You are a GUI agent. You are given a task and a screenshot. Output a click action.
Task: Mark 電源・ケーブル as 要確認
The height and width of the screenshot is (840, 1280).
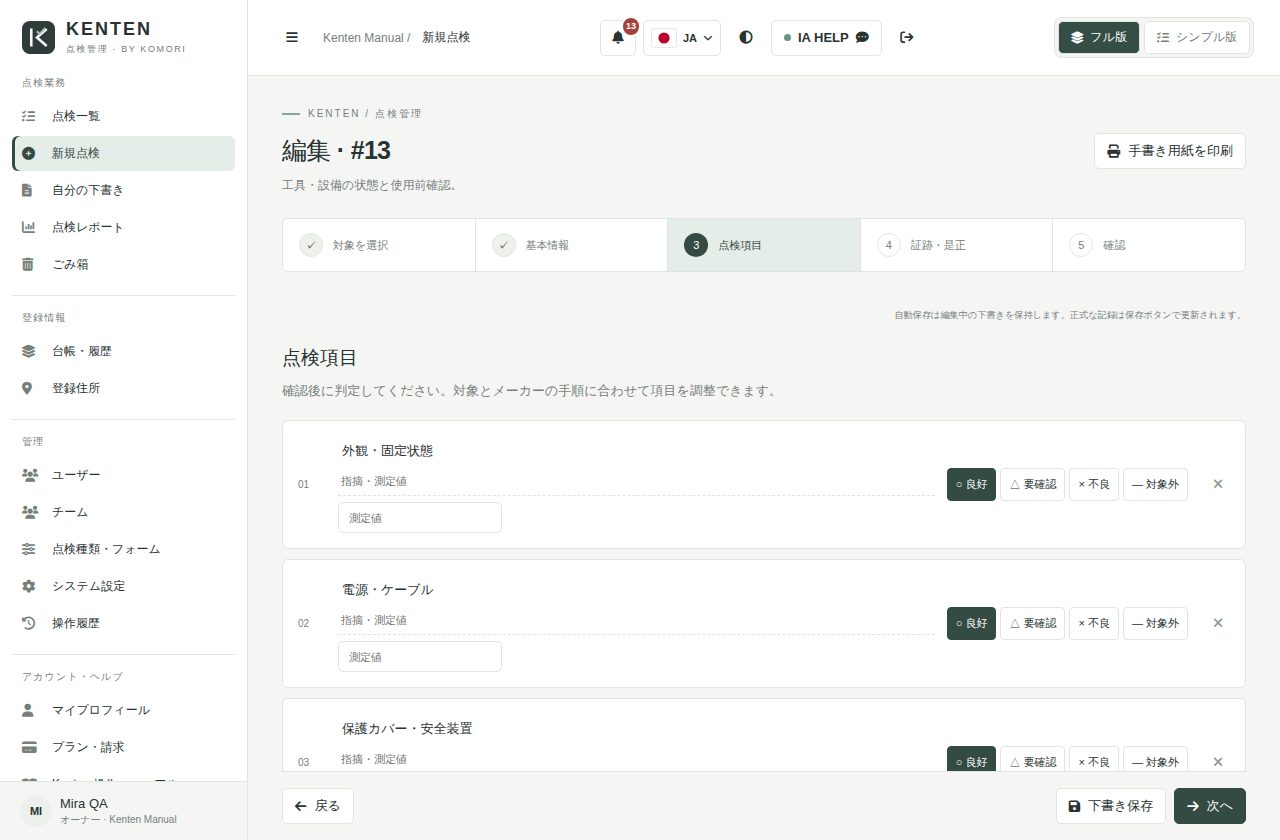[x=1032, y=623]
